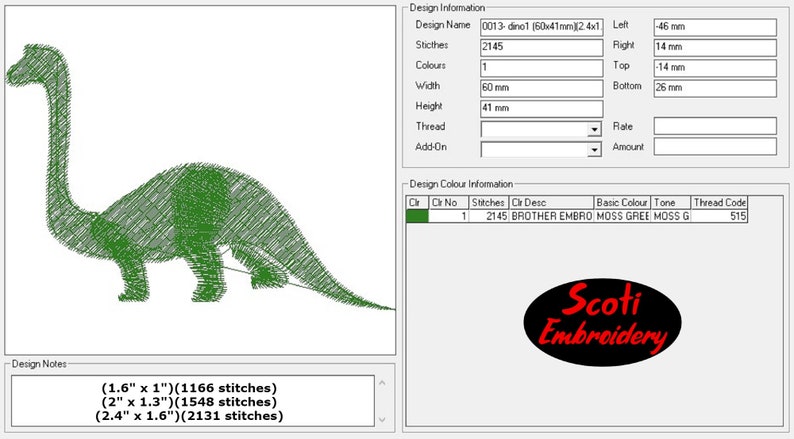Image resolution: width=794 pixels, height=439 pixels.
Task: Click the empty Amount input field
Action: tap(714, 147)
